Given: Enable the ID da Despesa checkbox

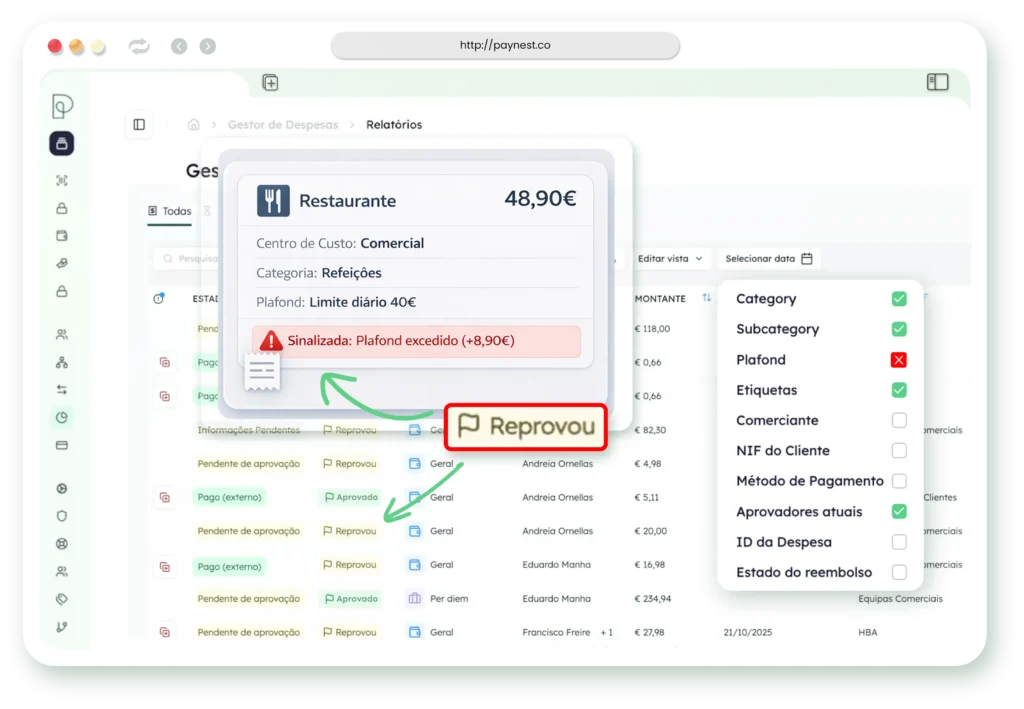Looking at the screenshot, I should 899,542.
